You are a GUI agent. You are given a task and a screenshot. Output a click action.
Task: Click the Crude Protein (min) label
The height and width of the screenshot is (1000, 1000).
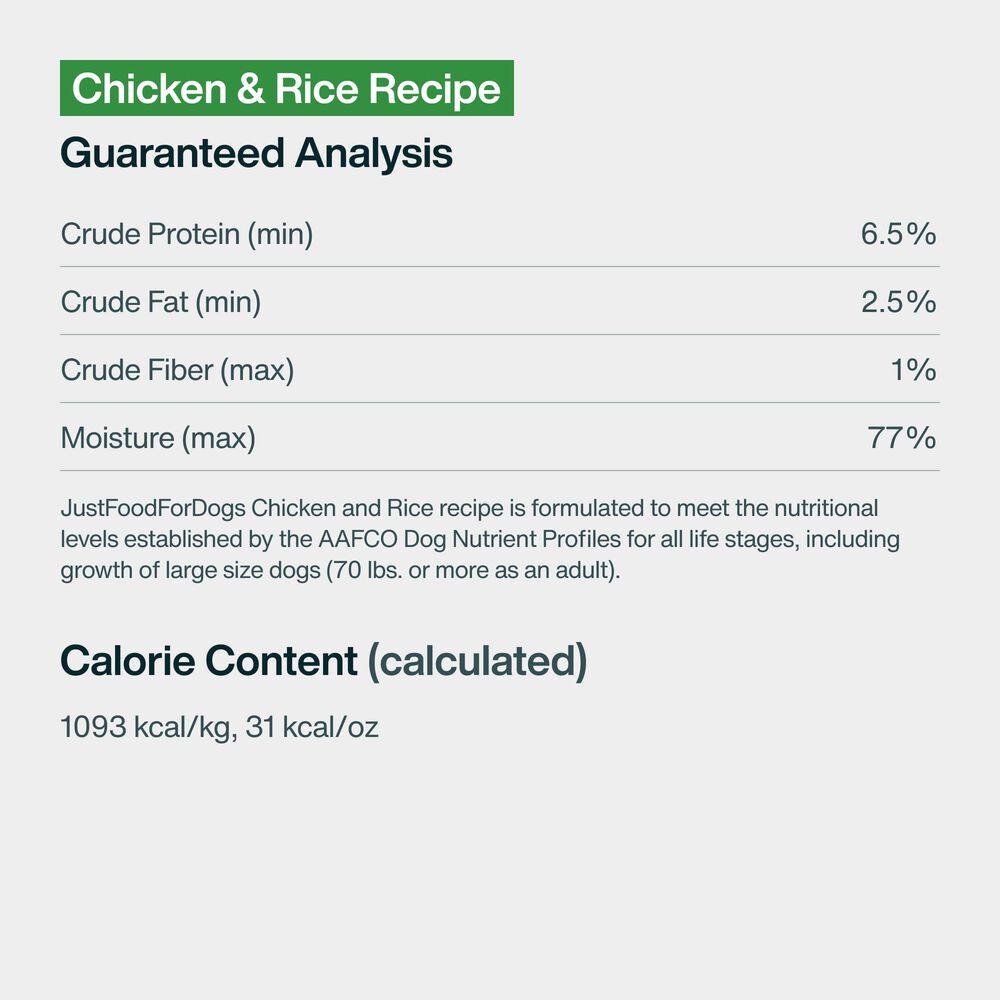pyautogui.click(x=187, y=234)
